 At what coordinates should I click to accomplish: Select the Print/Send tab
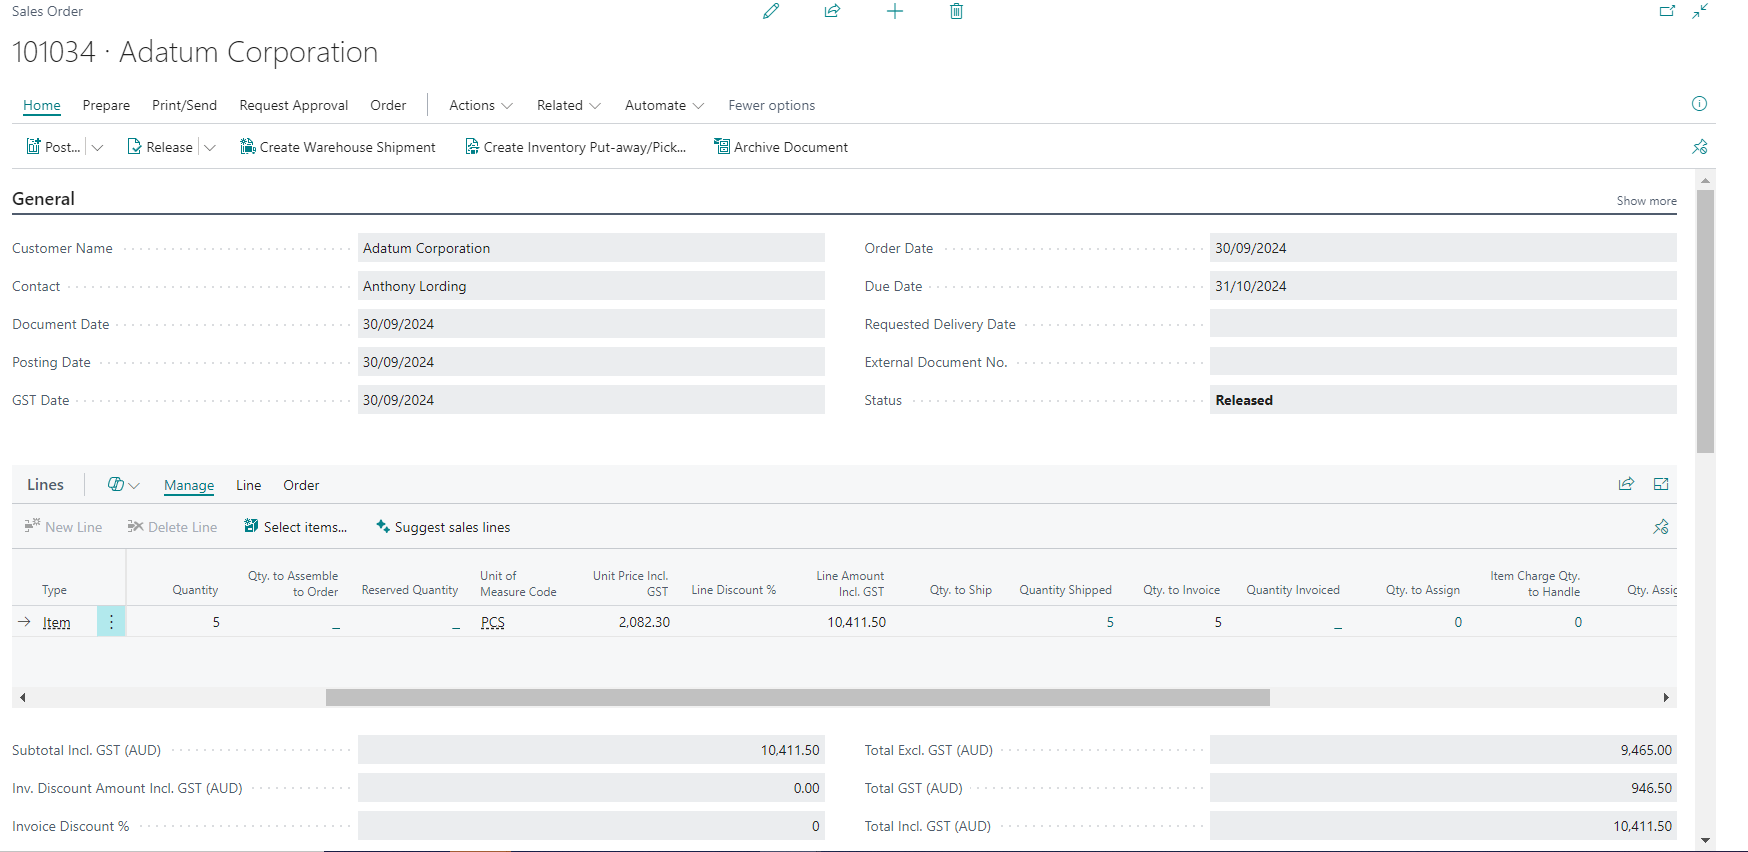184,105
